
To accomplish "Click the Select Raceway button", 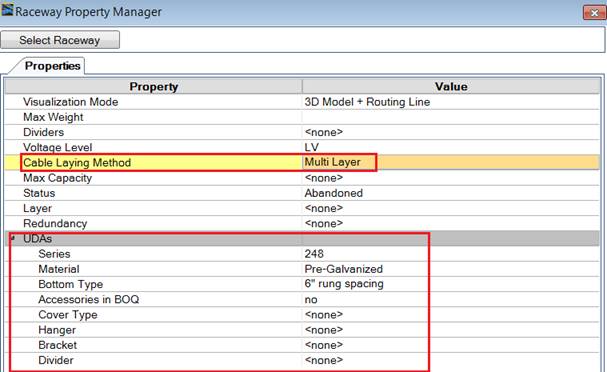I will [60, 40].
